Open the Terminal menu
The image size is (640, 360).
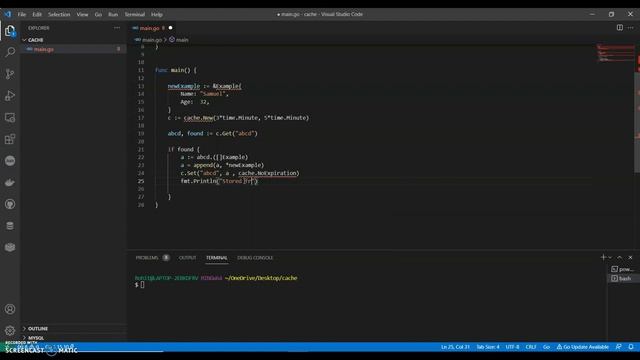click(x=134, y=14)
